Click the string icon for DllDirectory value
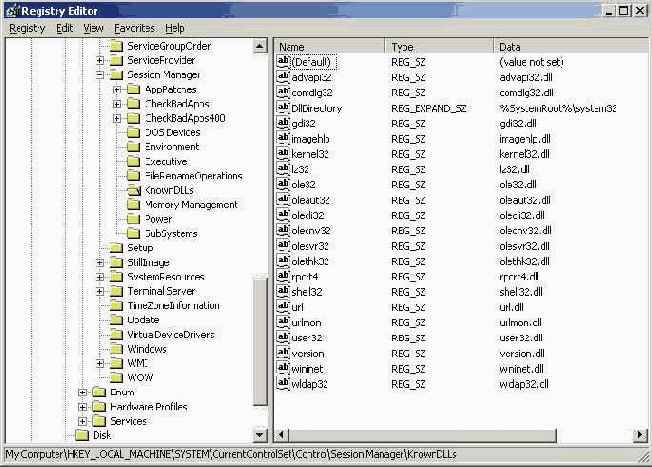The height and width of the screenshot is (467, 652). 283,108
